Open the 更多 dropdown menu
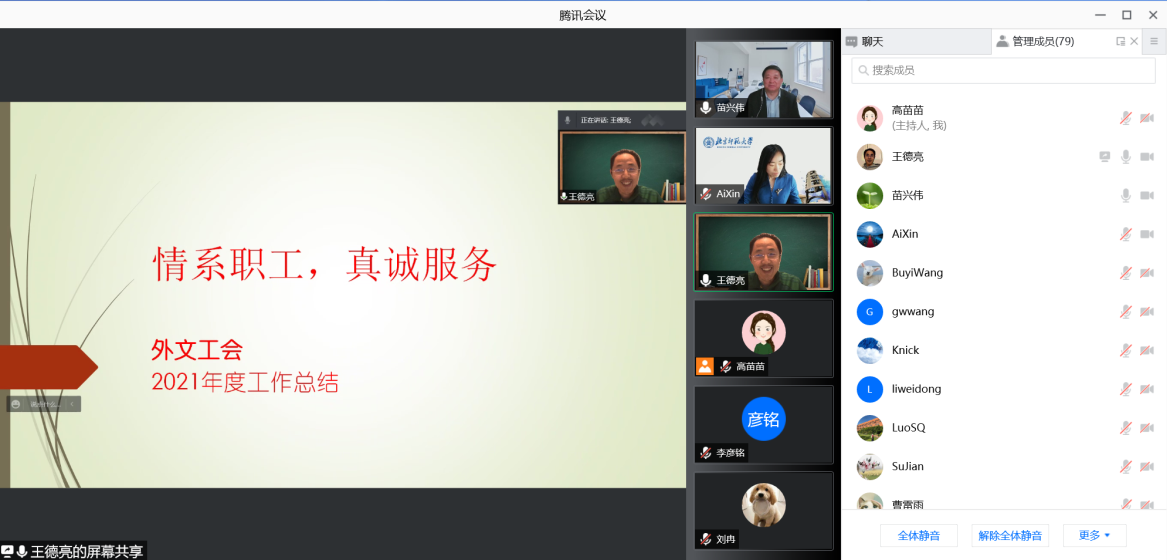The height and width of the screenshot is (560, 1167). (x=1094, y=536)
